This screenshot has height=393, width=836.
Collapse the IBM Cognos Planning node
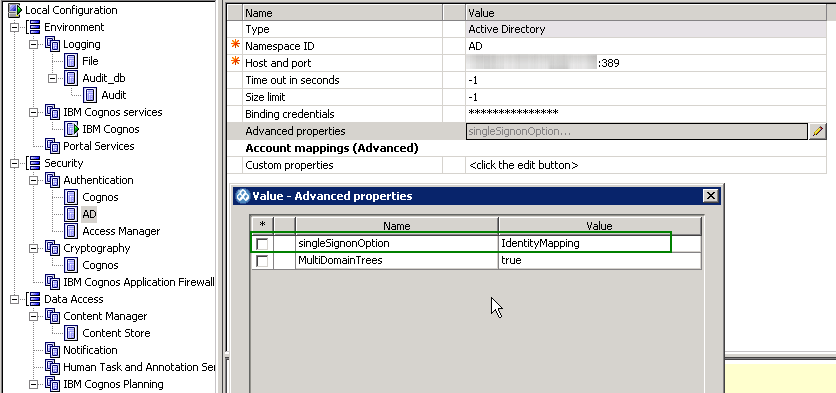(34, 384)
